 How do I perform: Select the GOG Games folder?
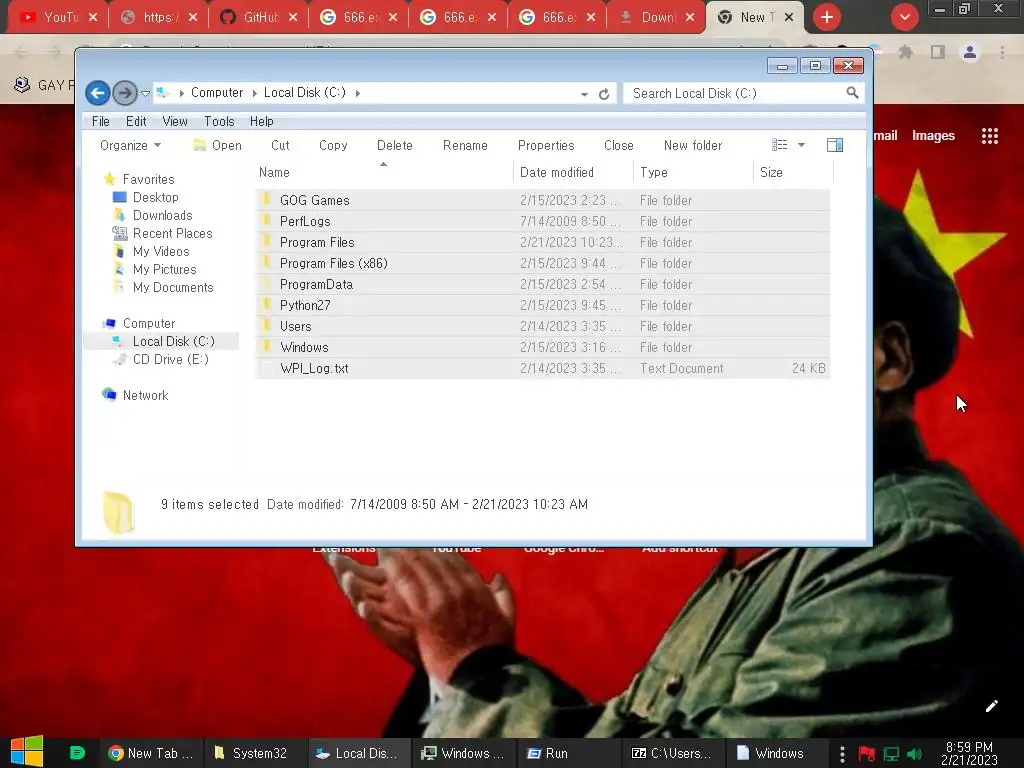coord(542,200)
